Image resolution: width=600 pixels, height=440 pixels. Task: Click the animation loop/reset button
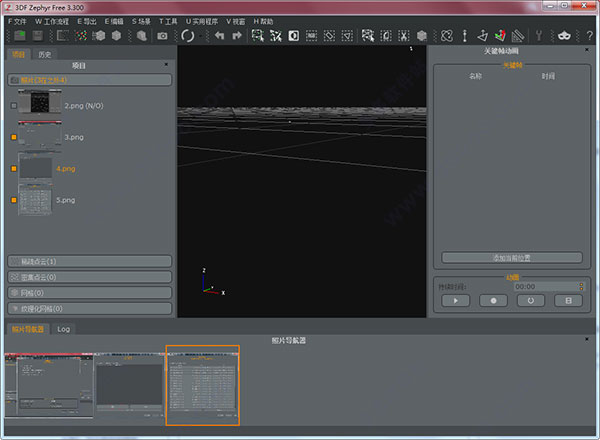(x=531, y=301)
